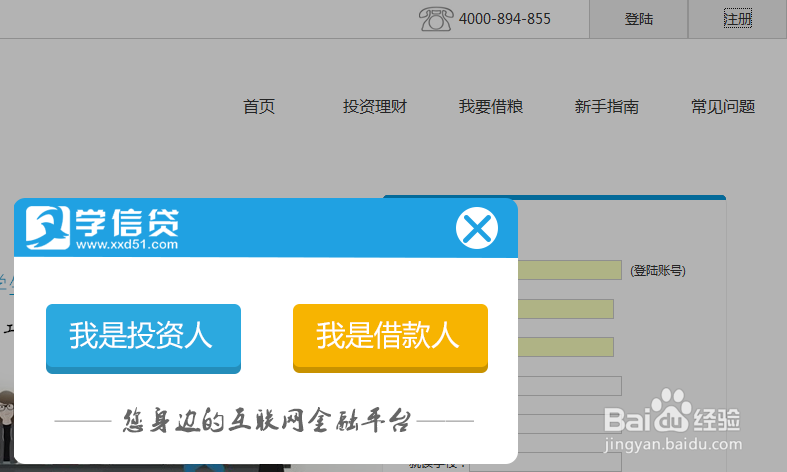This screenshot has width=787, height=472.
Task: Click the hotline number 4000-894-855
Action: click(x=504, y=19)
